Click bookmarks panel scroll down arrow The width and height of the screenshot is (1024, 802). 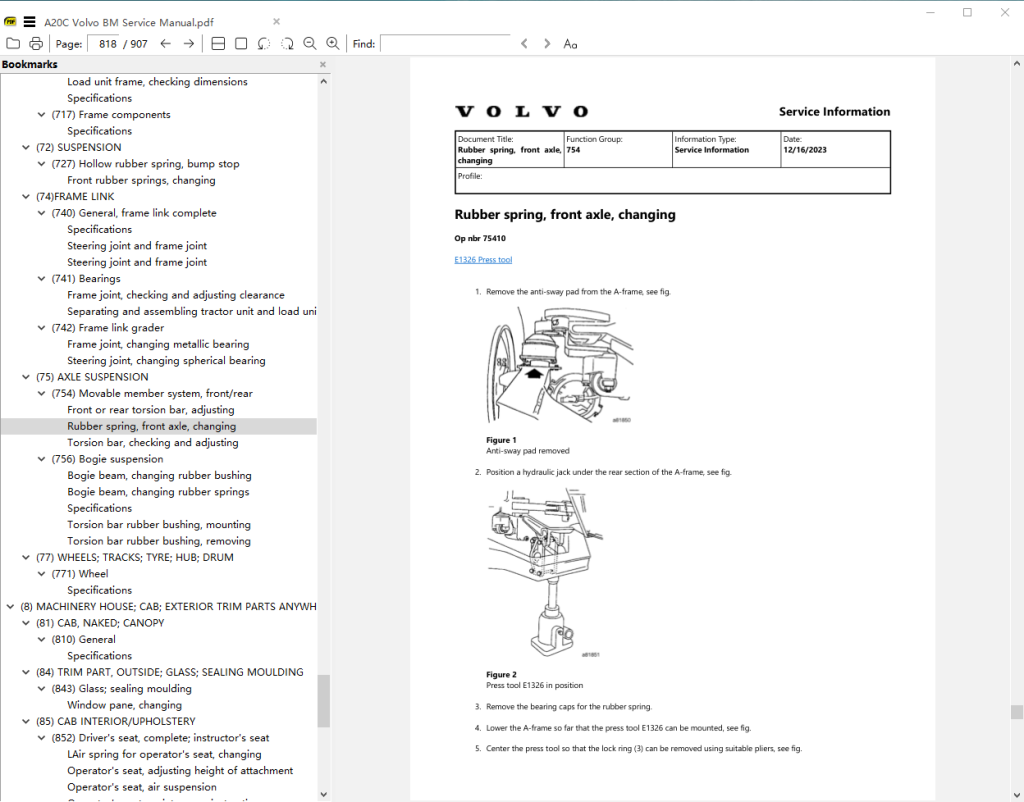point(323,794)
